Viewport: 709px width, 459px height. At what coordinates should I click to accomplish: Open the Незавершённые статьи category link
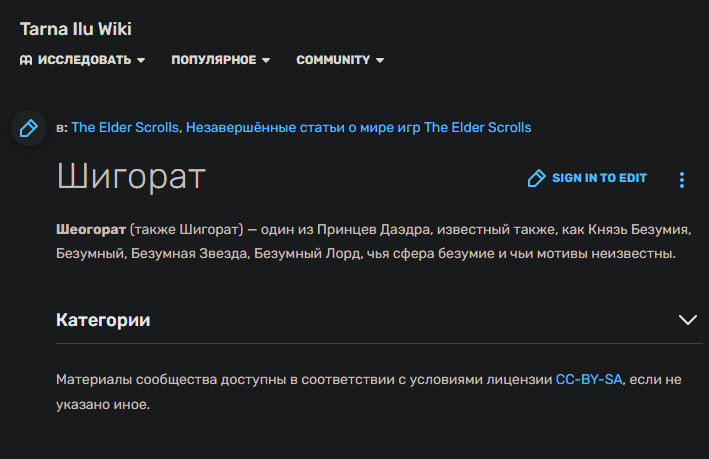(x=358, y=127)
